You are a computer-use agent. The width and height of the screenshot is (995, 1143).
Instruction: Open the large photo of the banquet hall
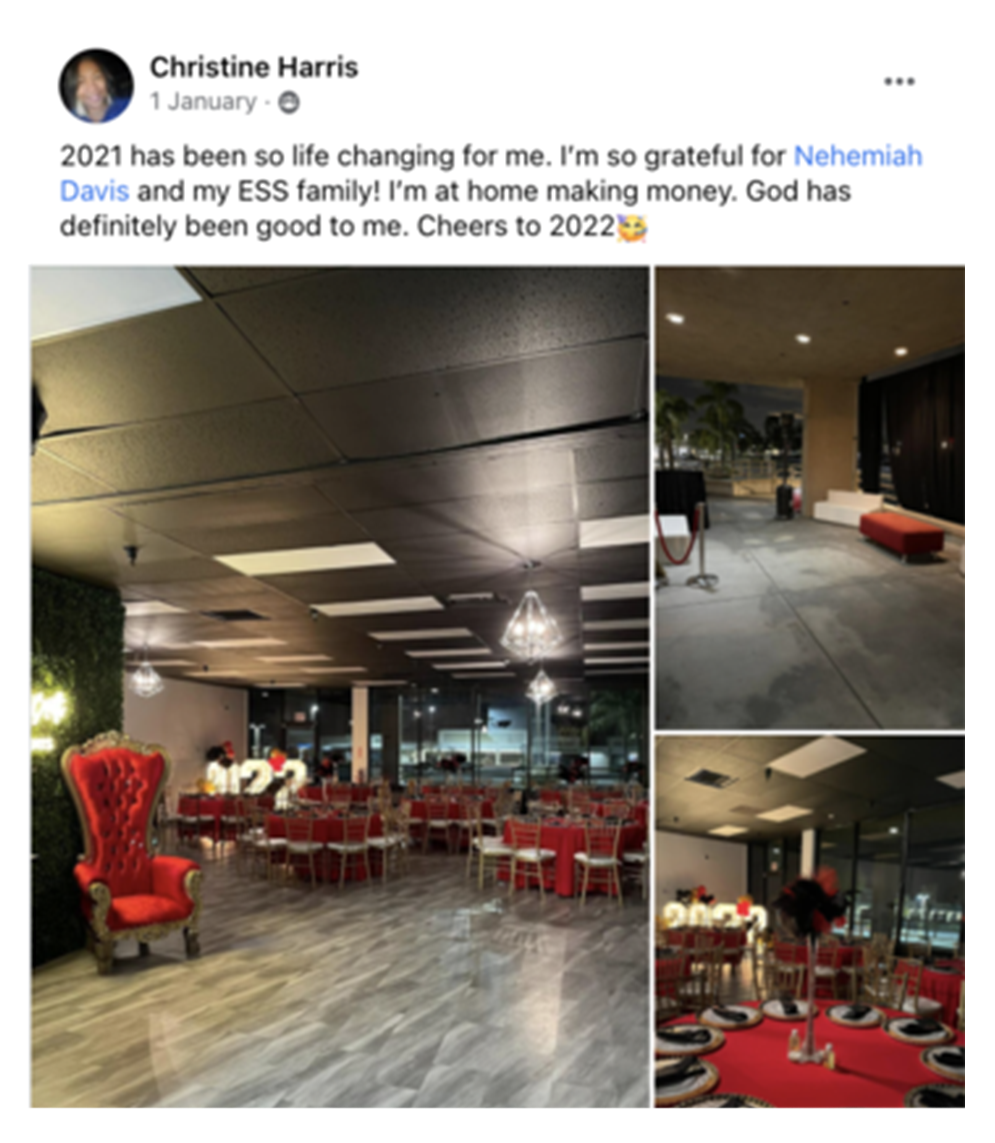(x=340, y=686)
